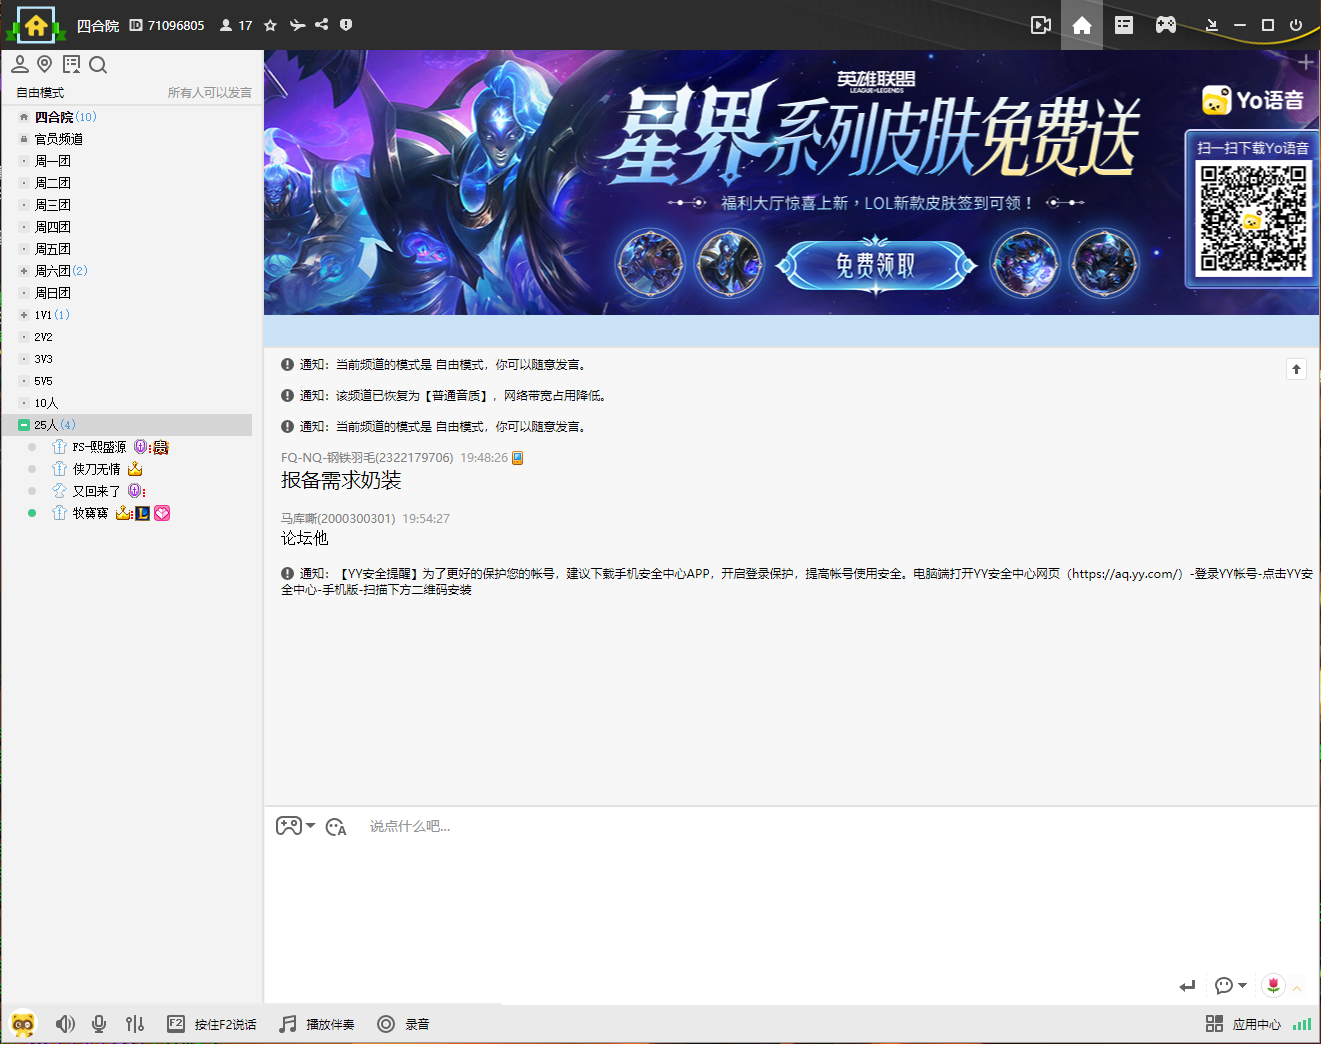Switch to the Home tab at top right
1321x1044 pixels.
1081,25
